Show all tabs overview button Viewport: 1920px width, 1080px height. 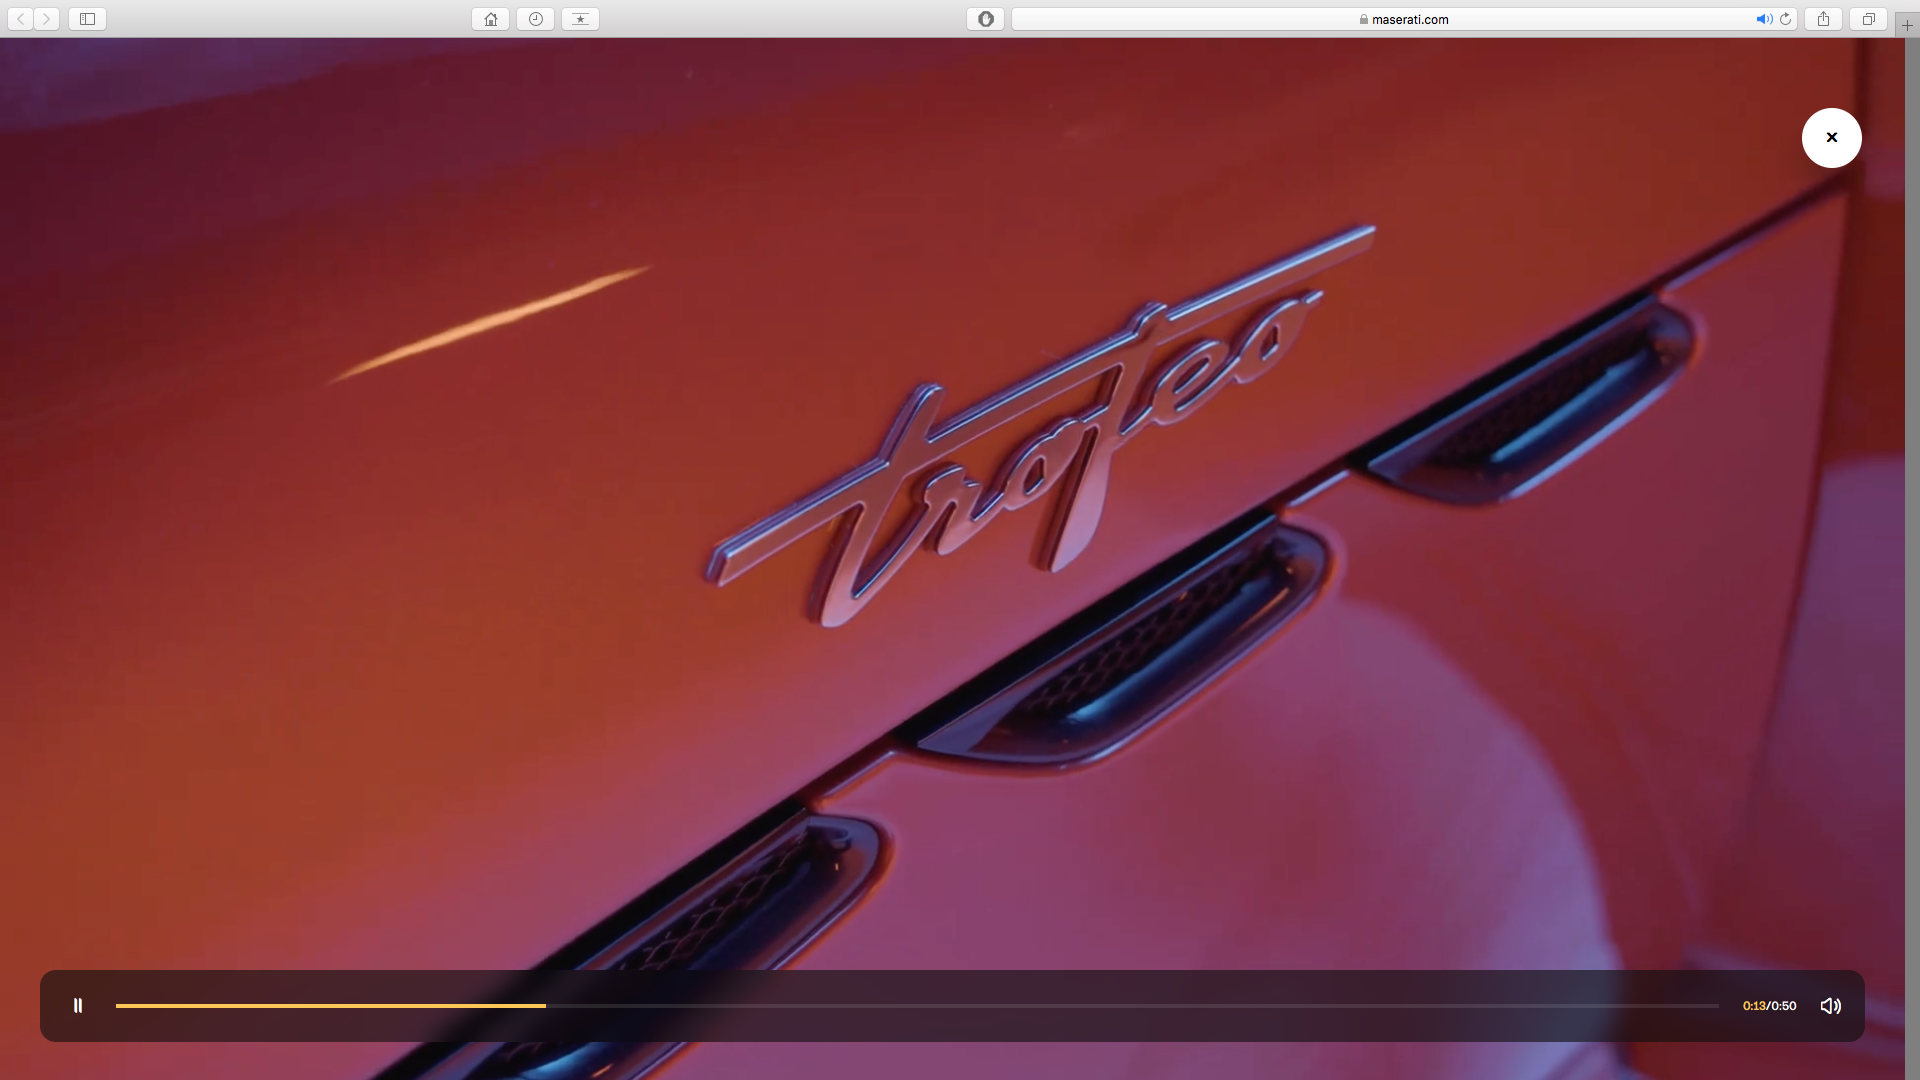(x=1868, y=19)
